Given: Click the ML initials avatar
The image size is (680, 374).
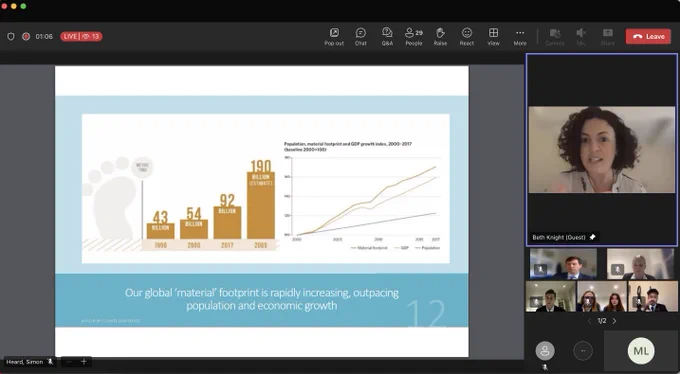Looking at the screenshot, I should click(641, 351).
